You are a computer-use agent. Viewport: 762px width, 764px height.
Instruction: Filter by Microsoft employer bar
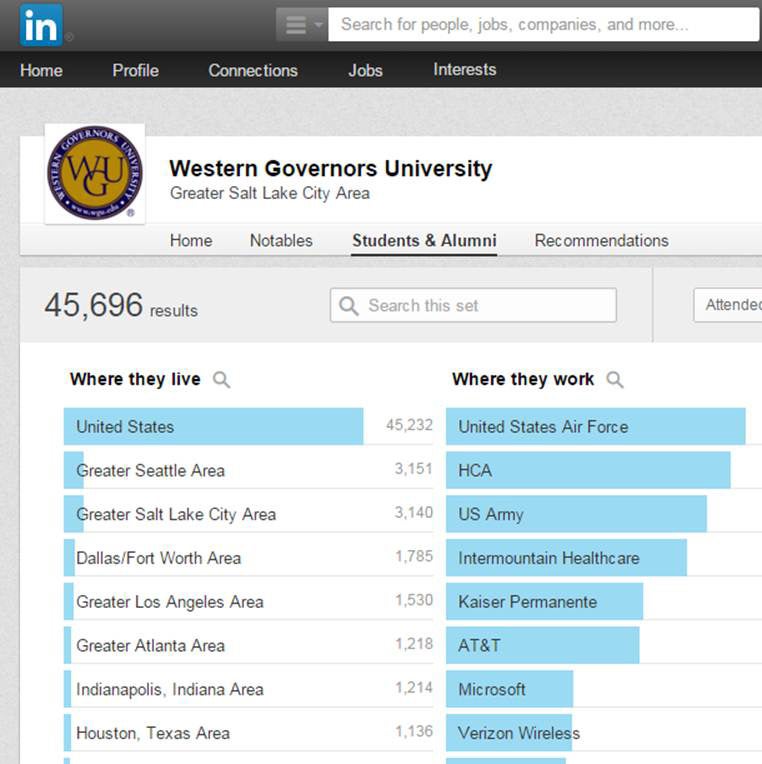click(x=510, y=689)
